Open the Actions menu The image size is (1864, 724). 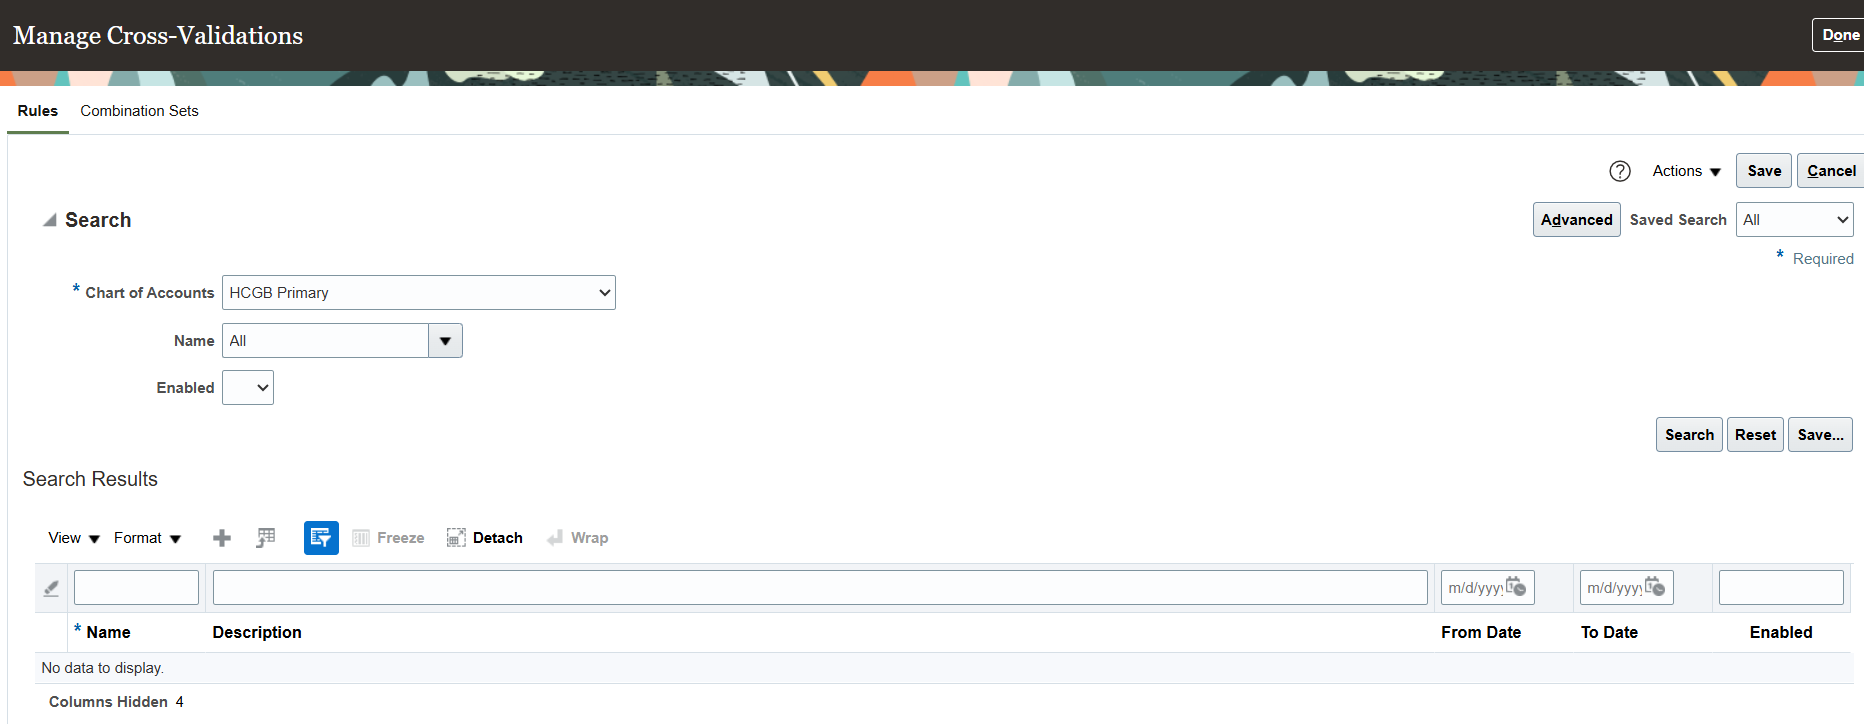(x=1686, y=171)
